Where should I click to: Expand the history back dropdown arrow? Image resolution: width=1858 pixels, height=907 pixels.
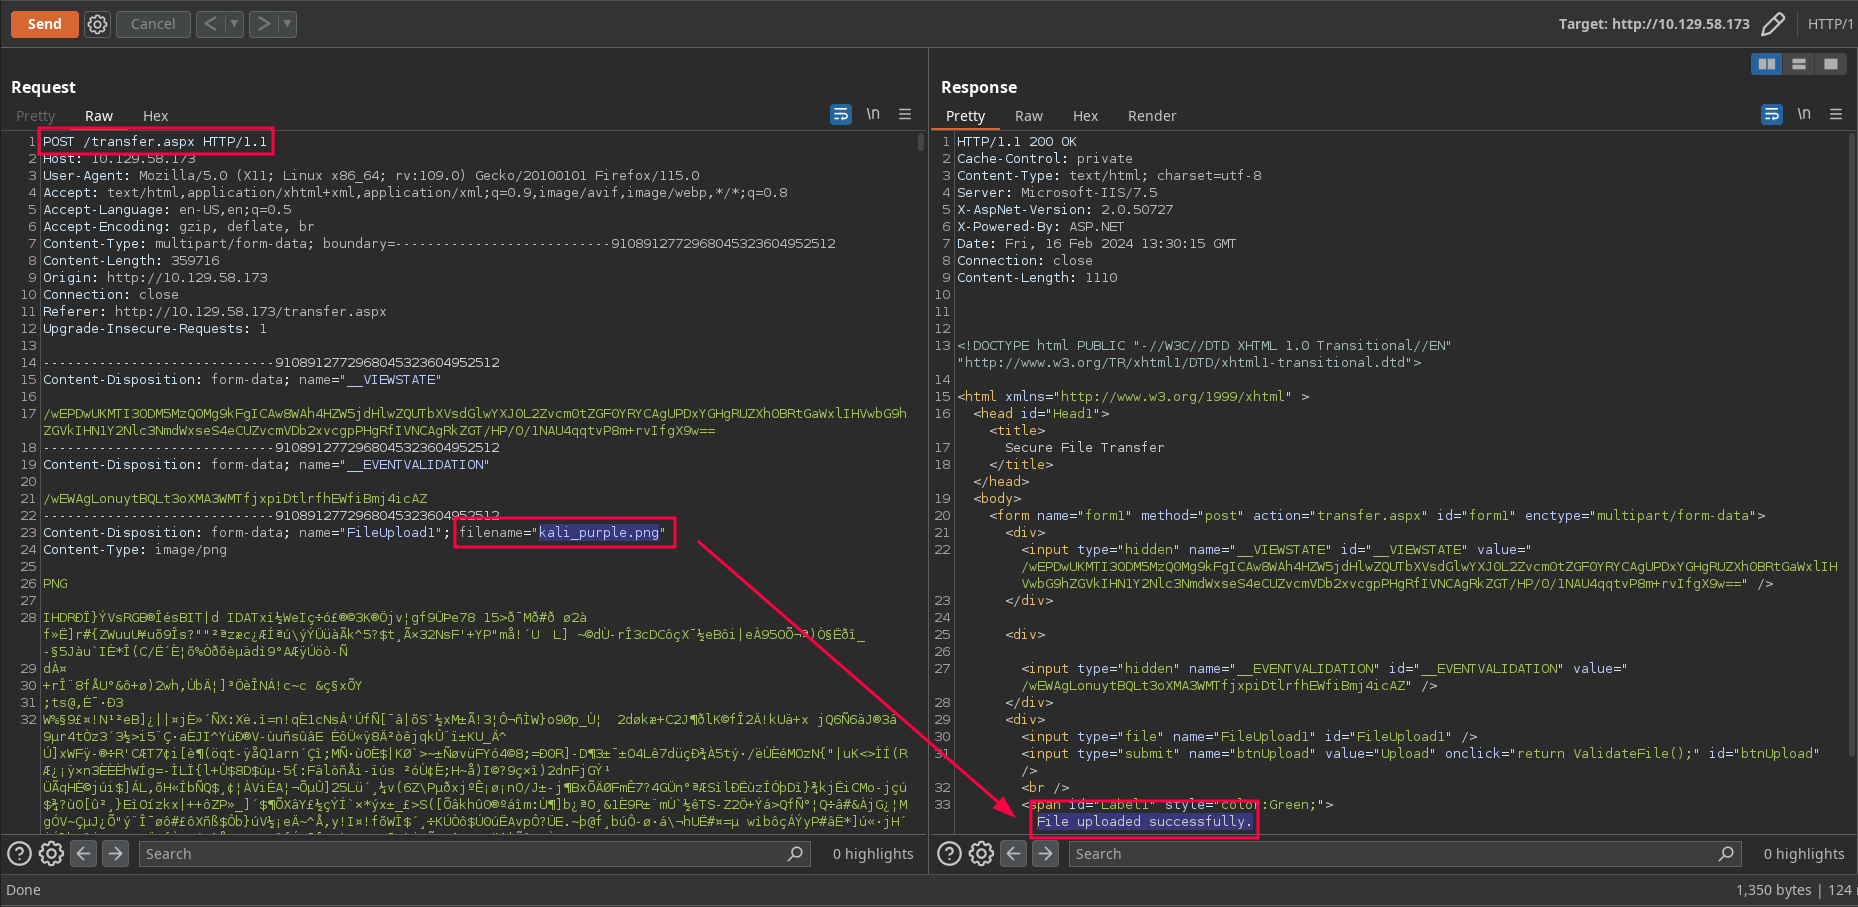pyautogui.click(x=234, y=24)
